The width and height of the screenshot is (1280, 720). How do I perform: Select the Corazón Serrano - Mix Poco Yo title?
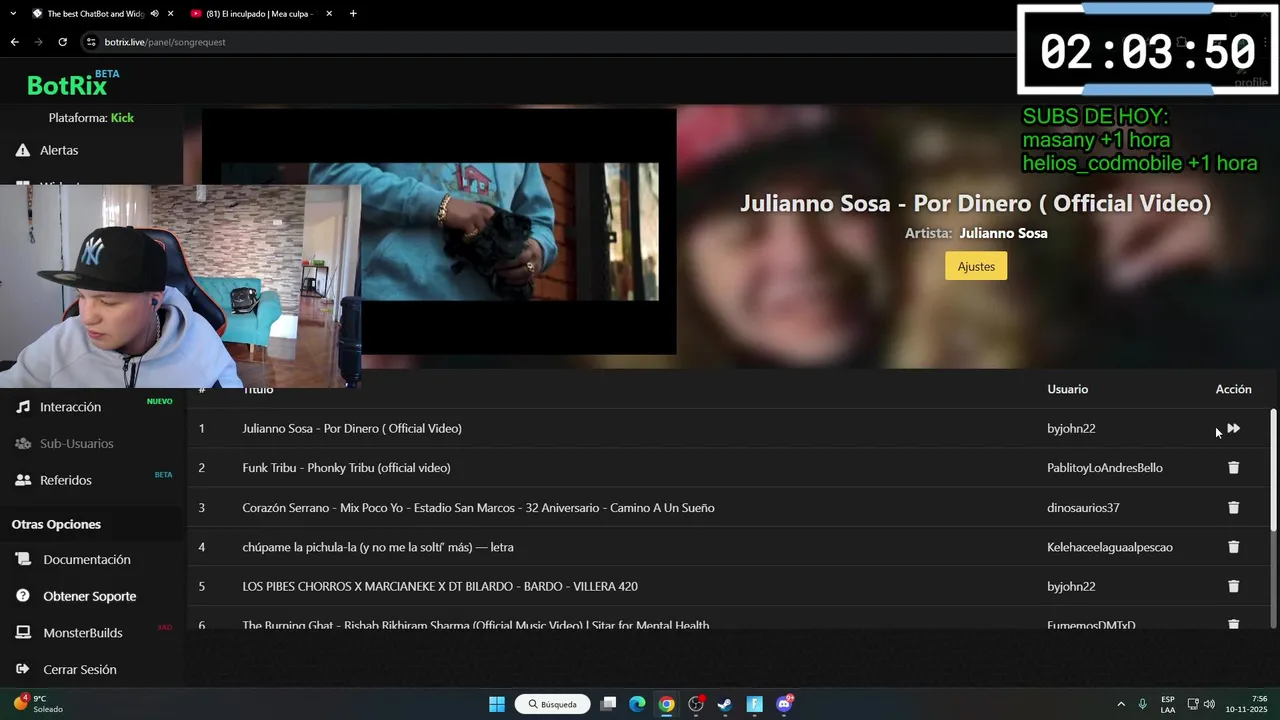[x=478, y=508]
